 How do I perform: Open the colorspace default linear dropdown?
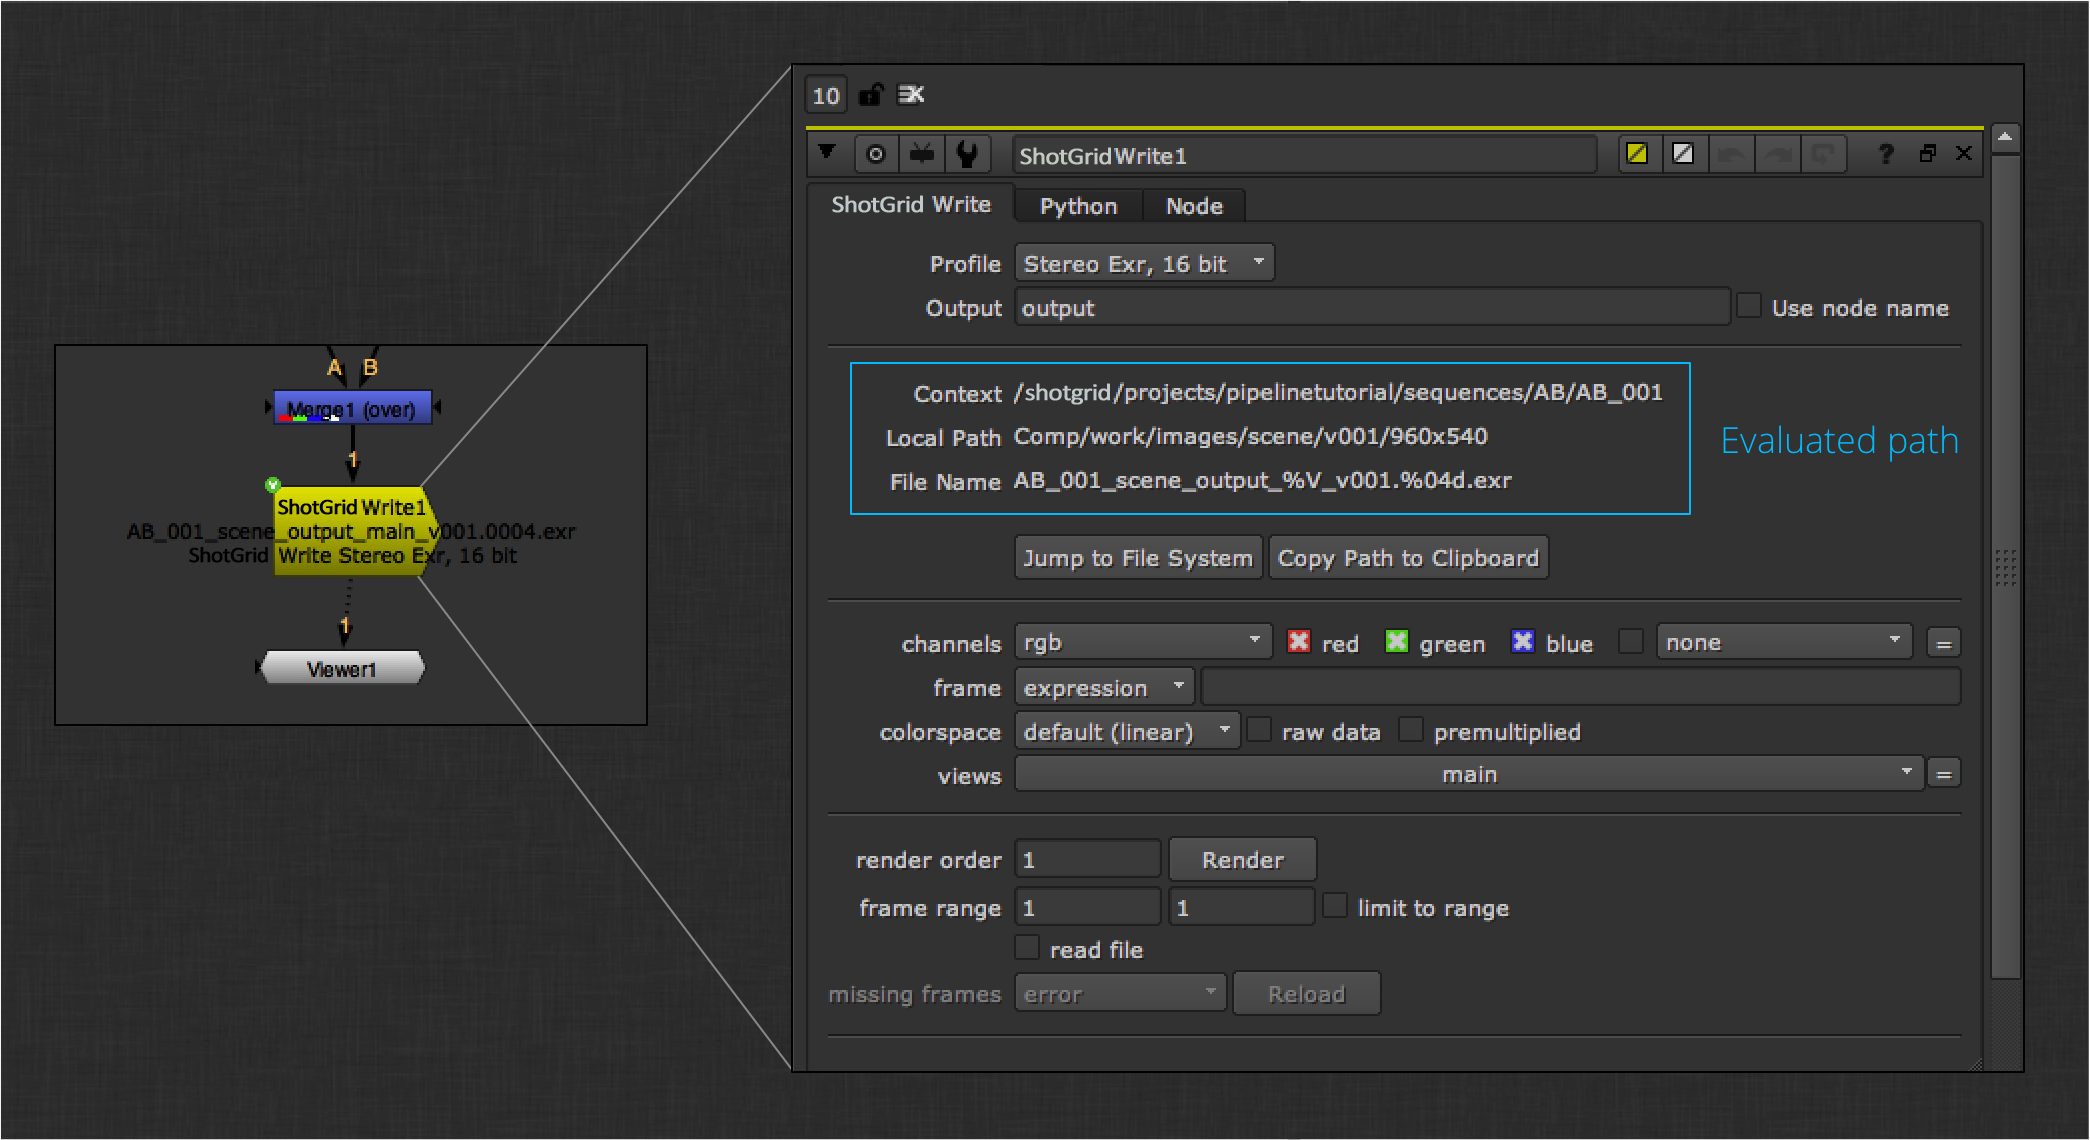(1127, 731)
